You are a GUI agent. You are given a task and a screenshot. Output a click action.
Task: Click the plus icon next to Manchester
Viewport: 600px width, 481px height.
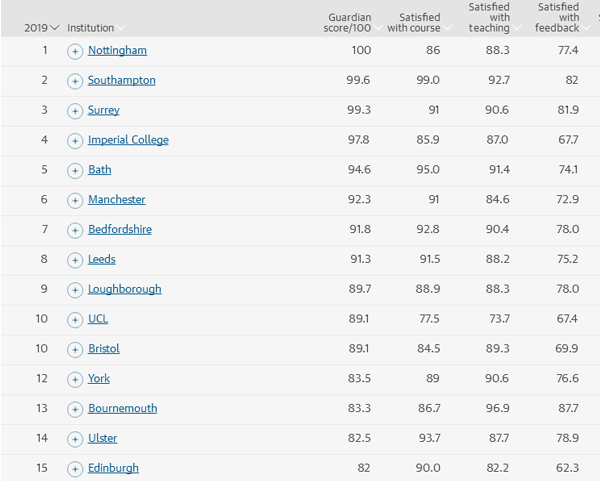(75, 201)
